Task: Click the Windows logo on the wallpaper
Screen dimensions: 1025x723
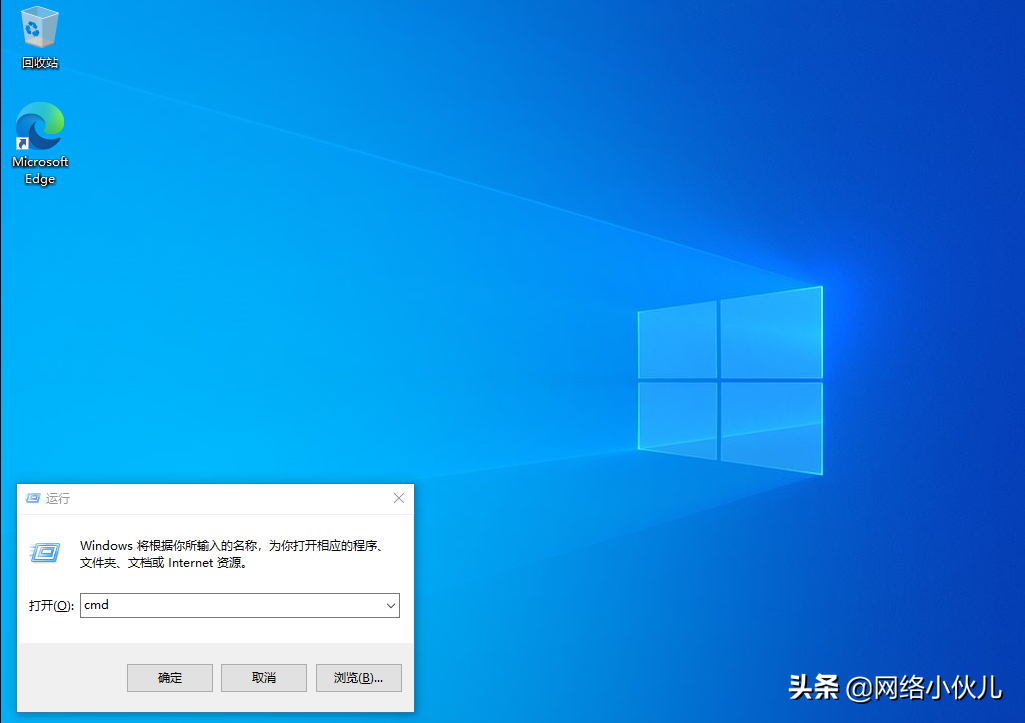Action: (728, 380)
